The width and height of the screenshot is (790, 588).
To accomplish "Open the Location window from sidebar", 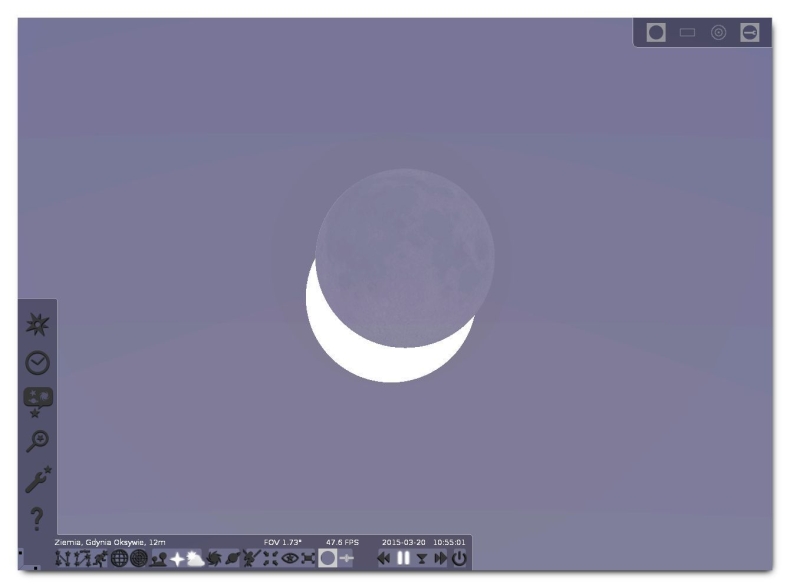I will click(35, 325).
